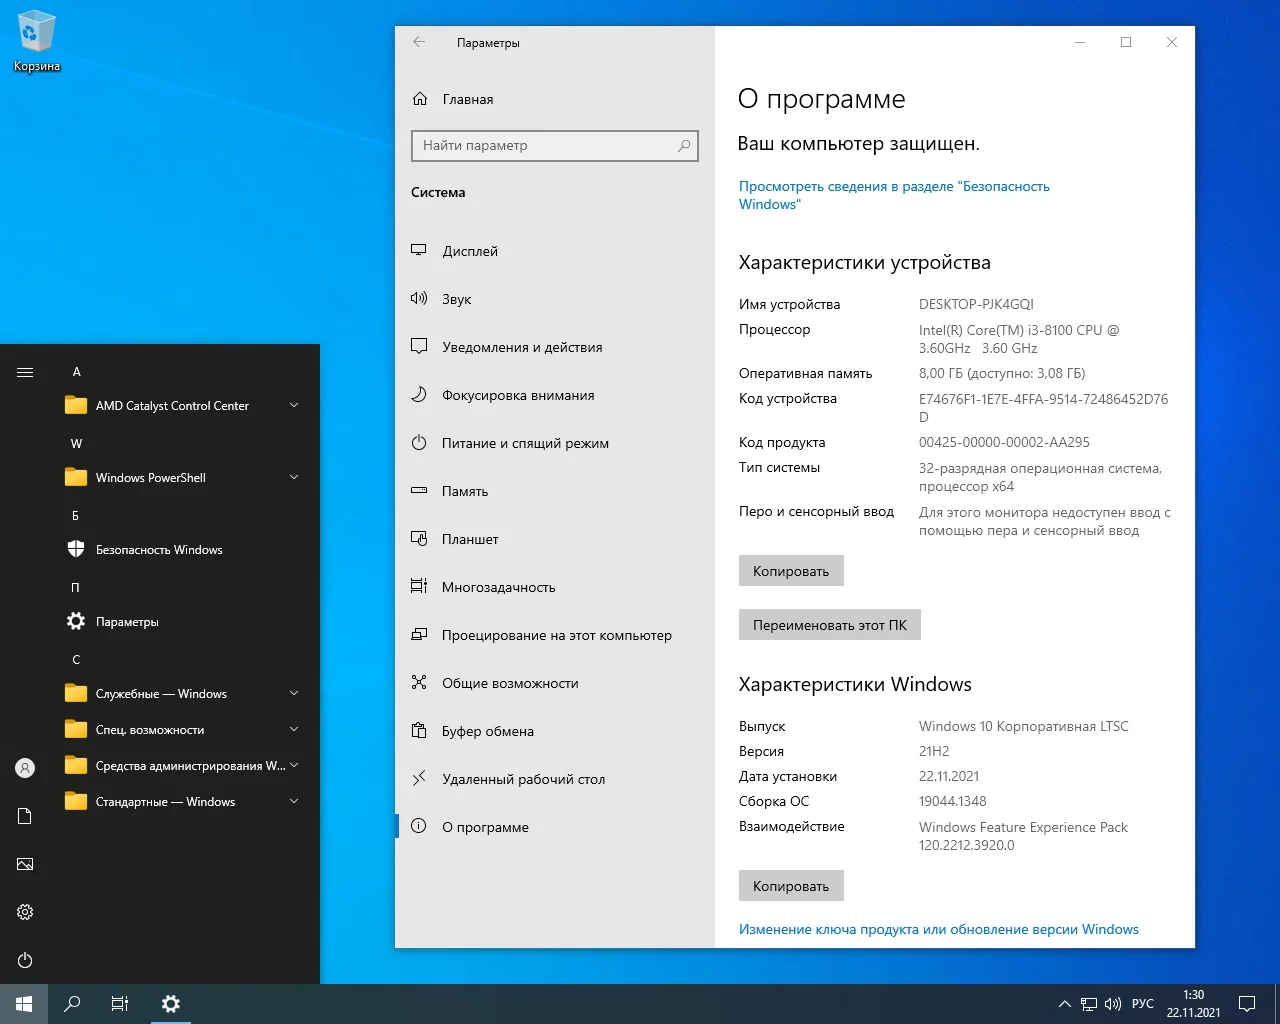Open Уведомления и действия page
Image resolution: width=1280 pixels, height=1024 pixels.
(x=554, y=347)
